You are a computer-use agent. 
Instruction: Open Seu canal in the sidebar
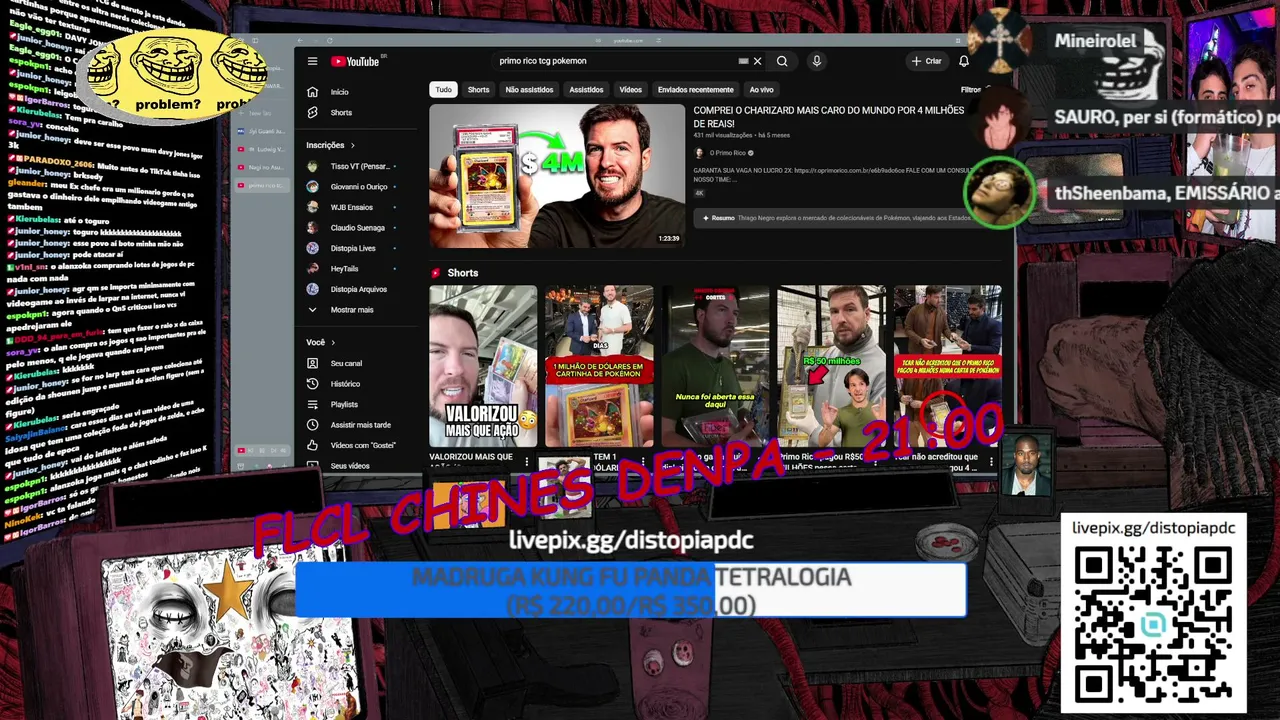click(355, 363)
